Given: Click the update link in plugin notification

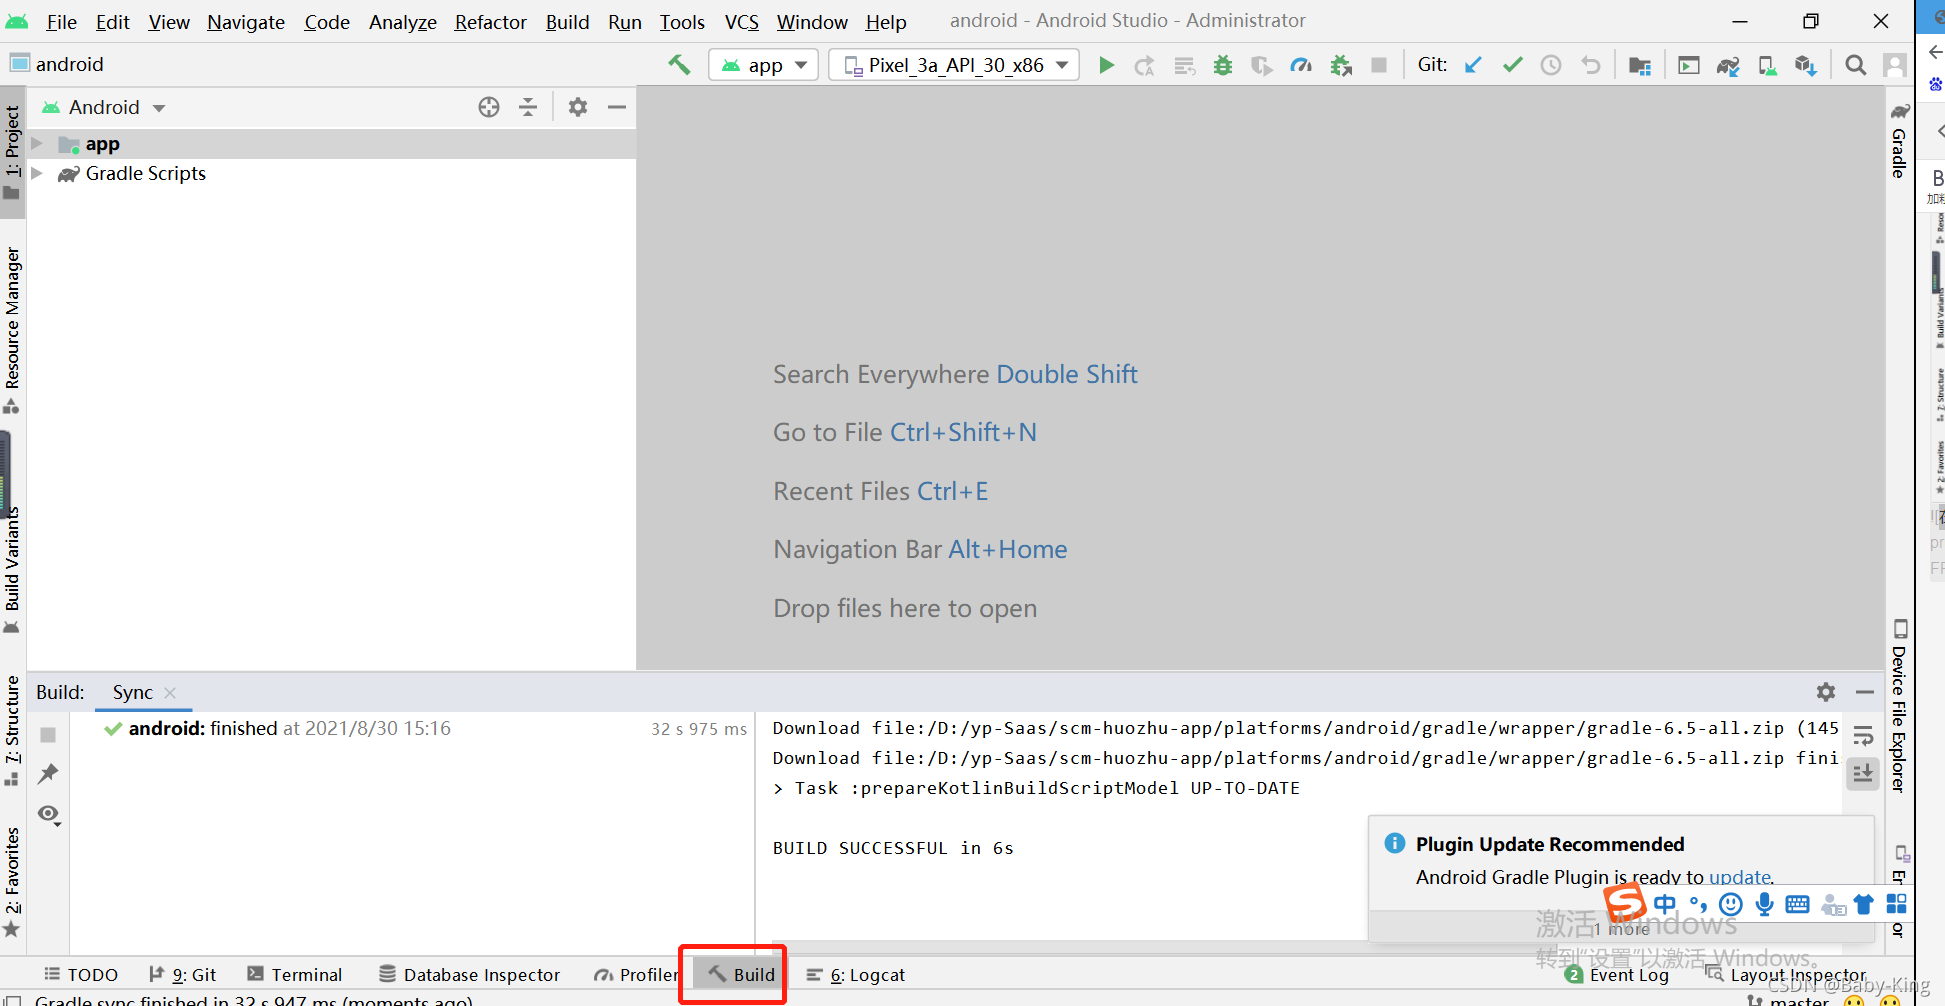Looking at the screenshot, I should tap(1739, 877).
